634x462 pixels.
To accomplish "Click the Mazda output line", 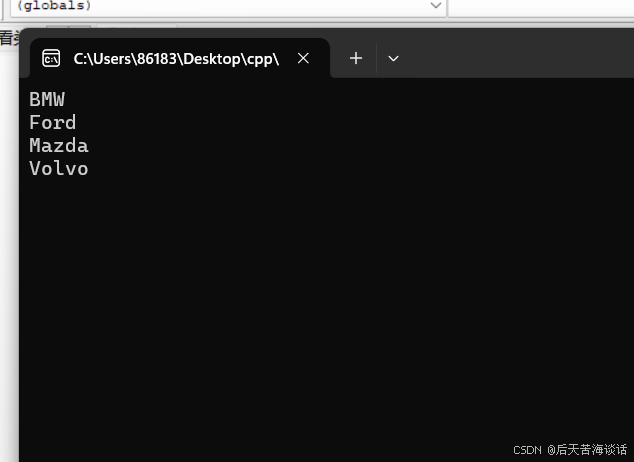I will [59, 146].
